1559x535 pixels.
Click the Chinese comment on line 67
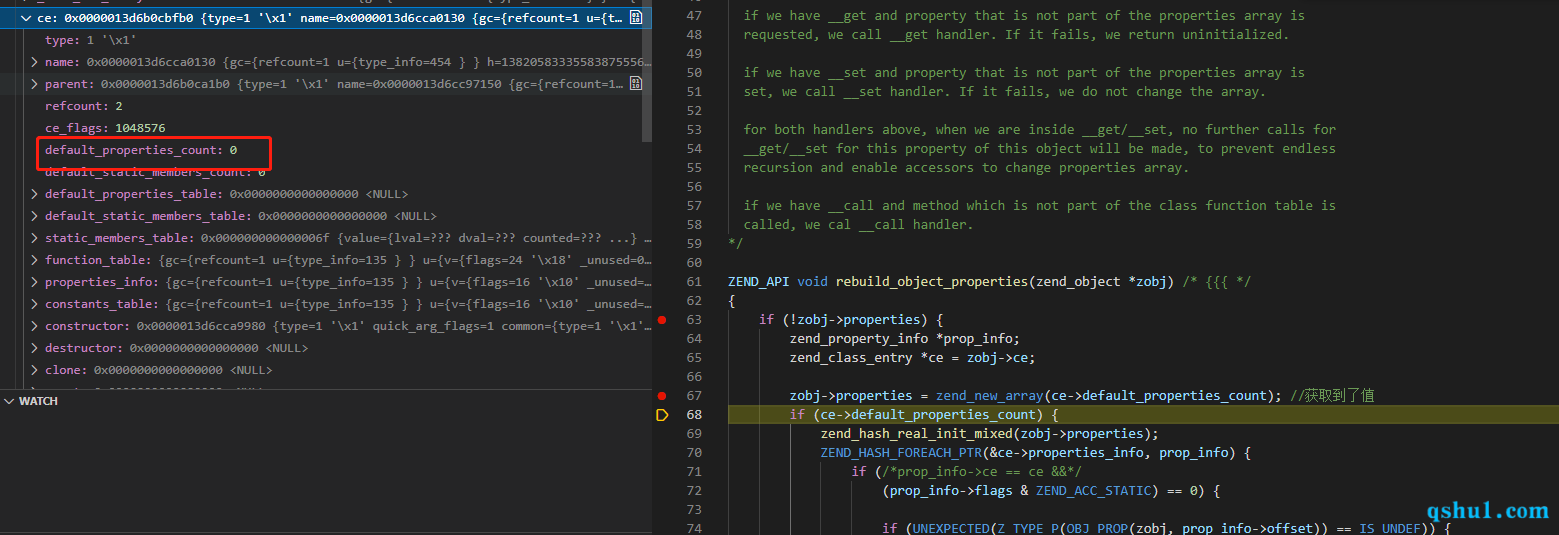click(1332, 396)
